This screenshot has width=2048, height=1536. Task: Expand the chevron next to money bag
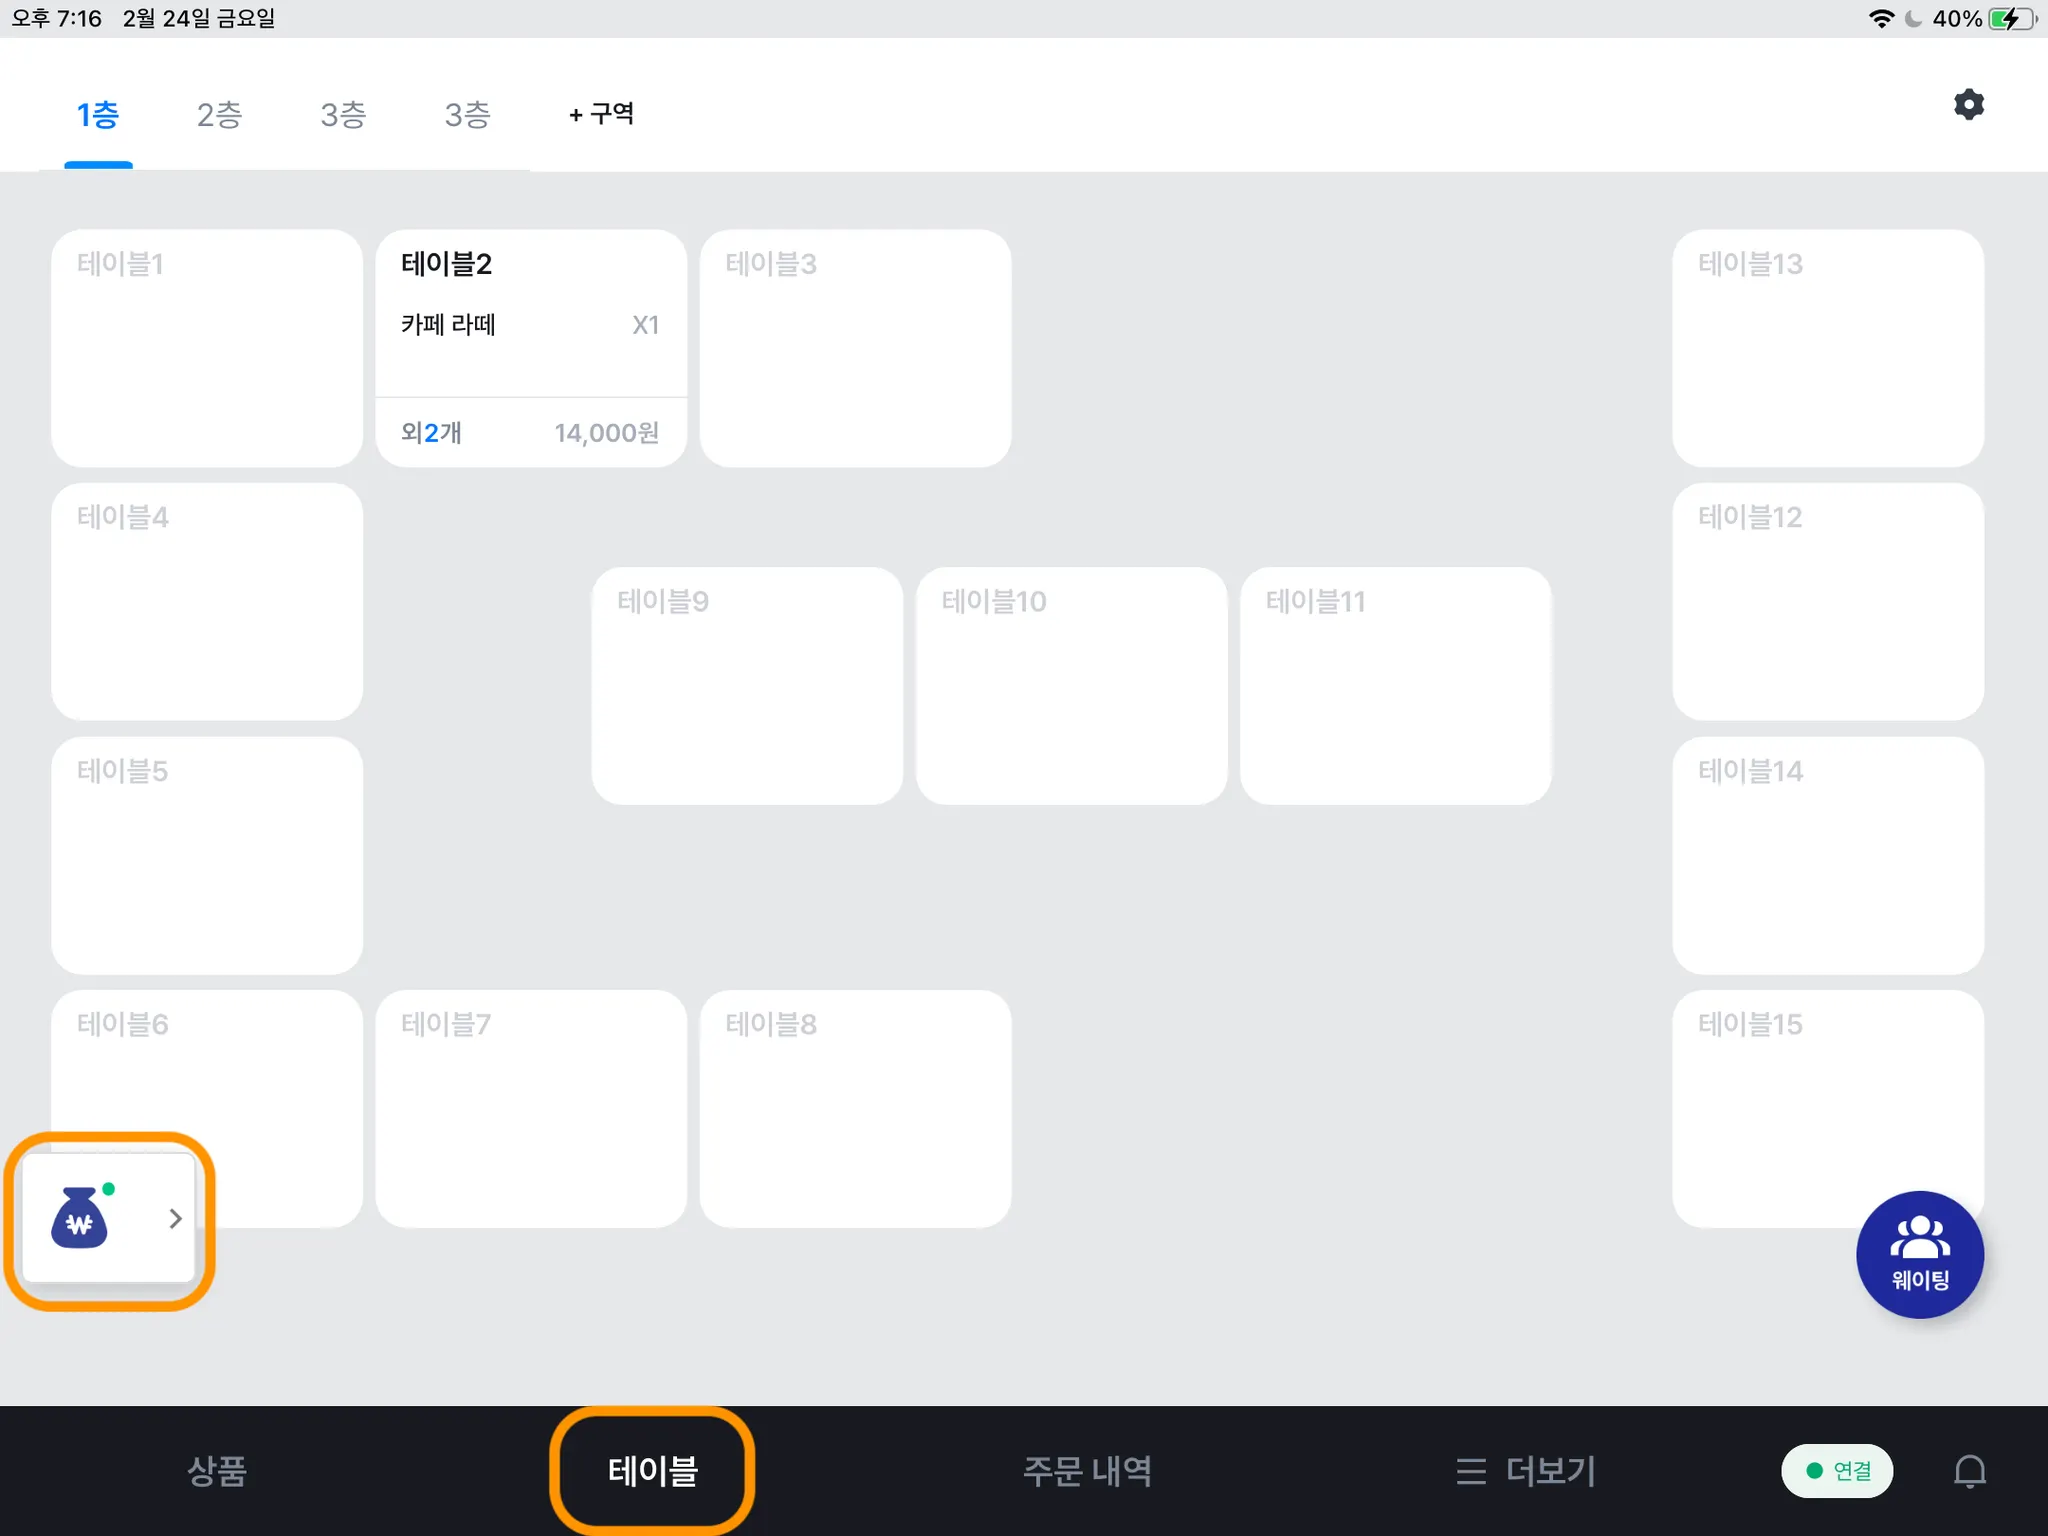point(175,1218)
